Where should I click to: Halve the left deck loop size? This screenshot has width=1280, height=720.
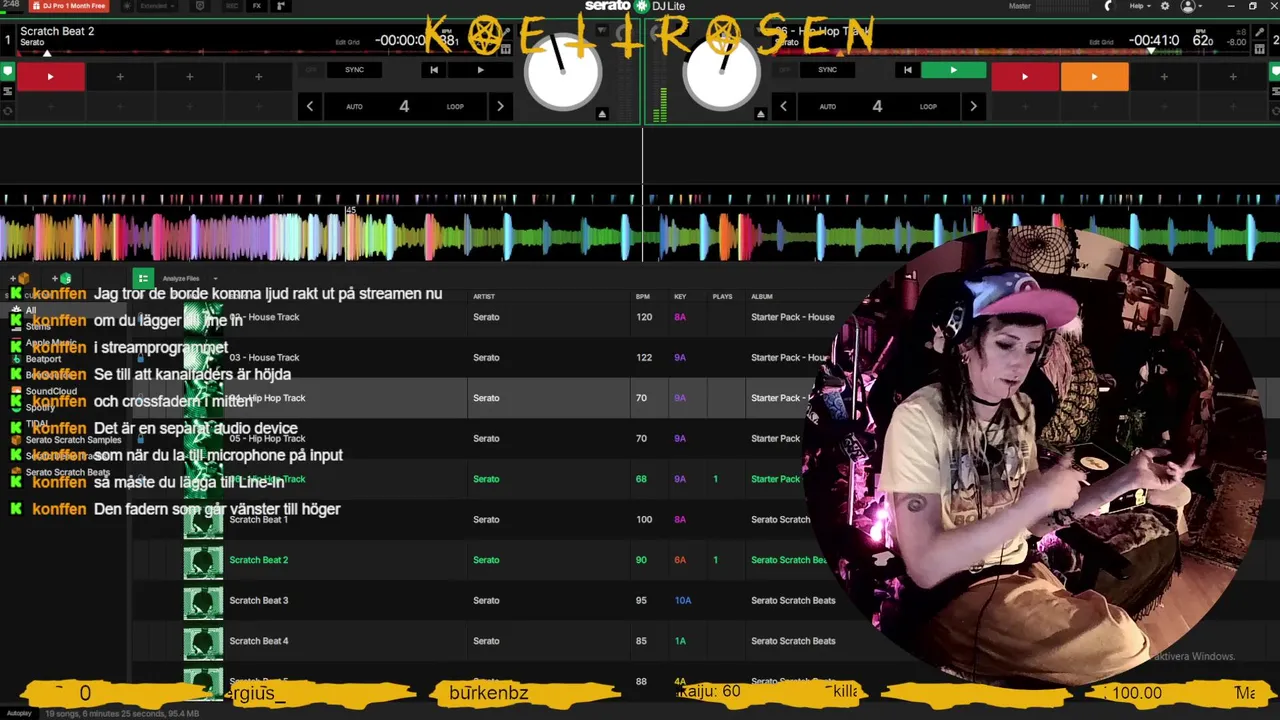pos(310,106)
